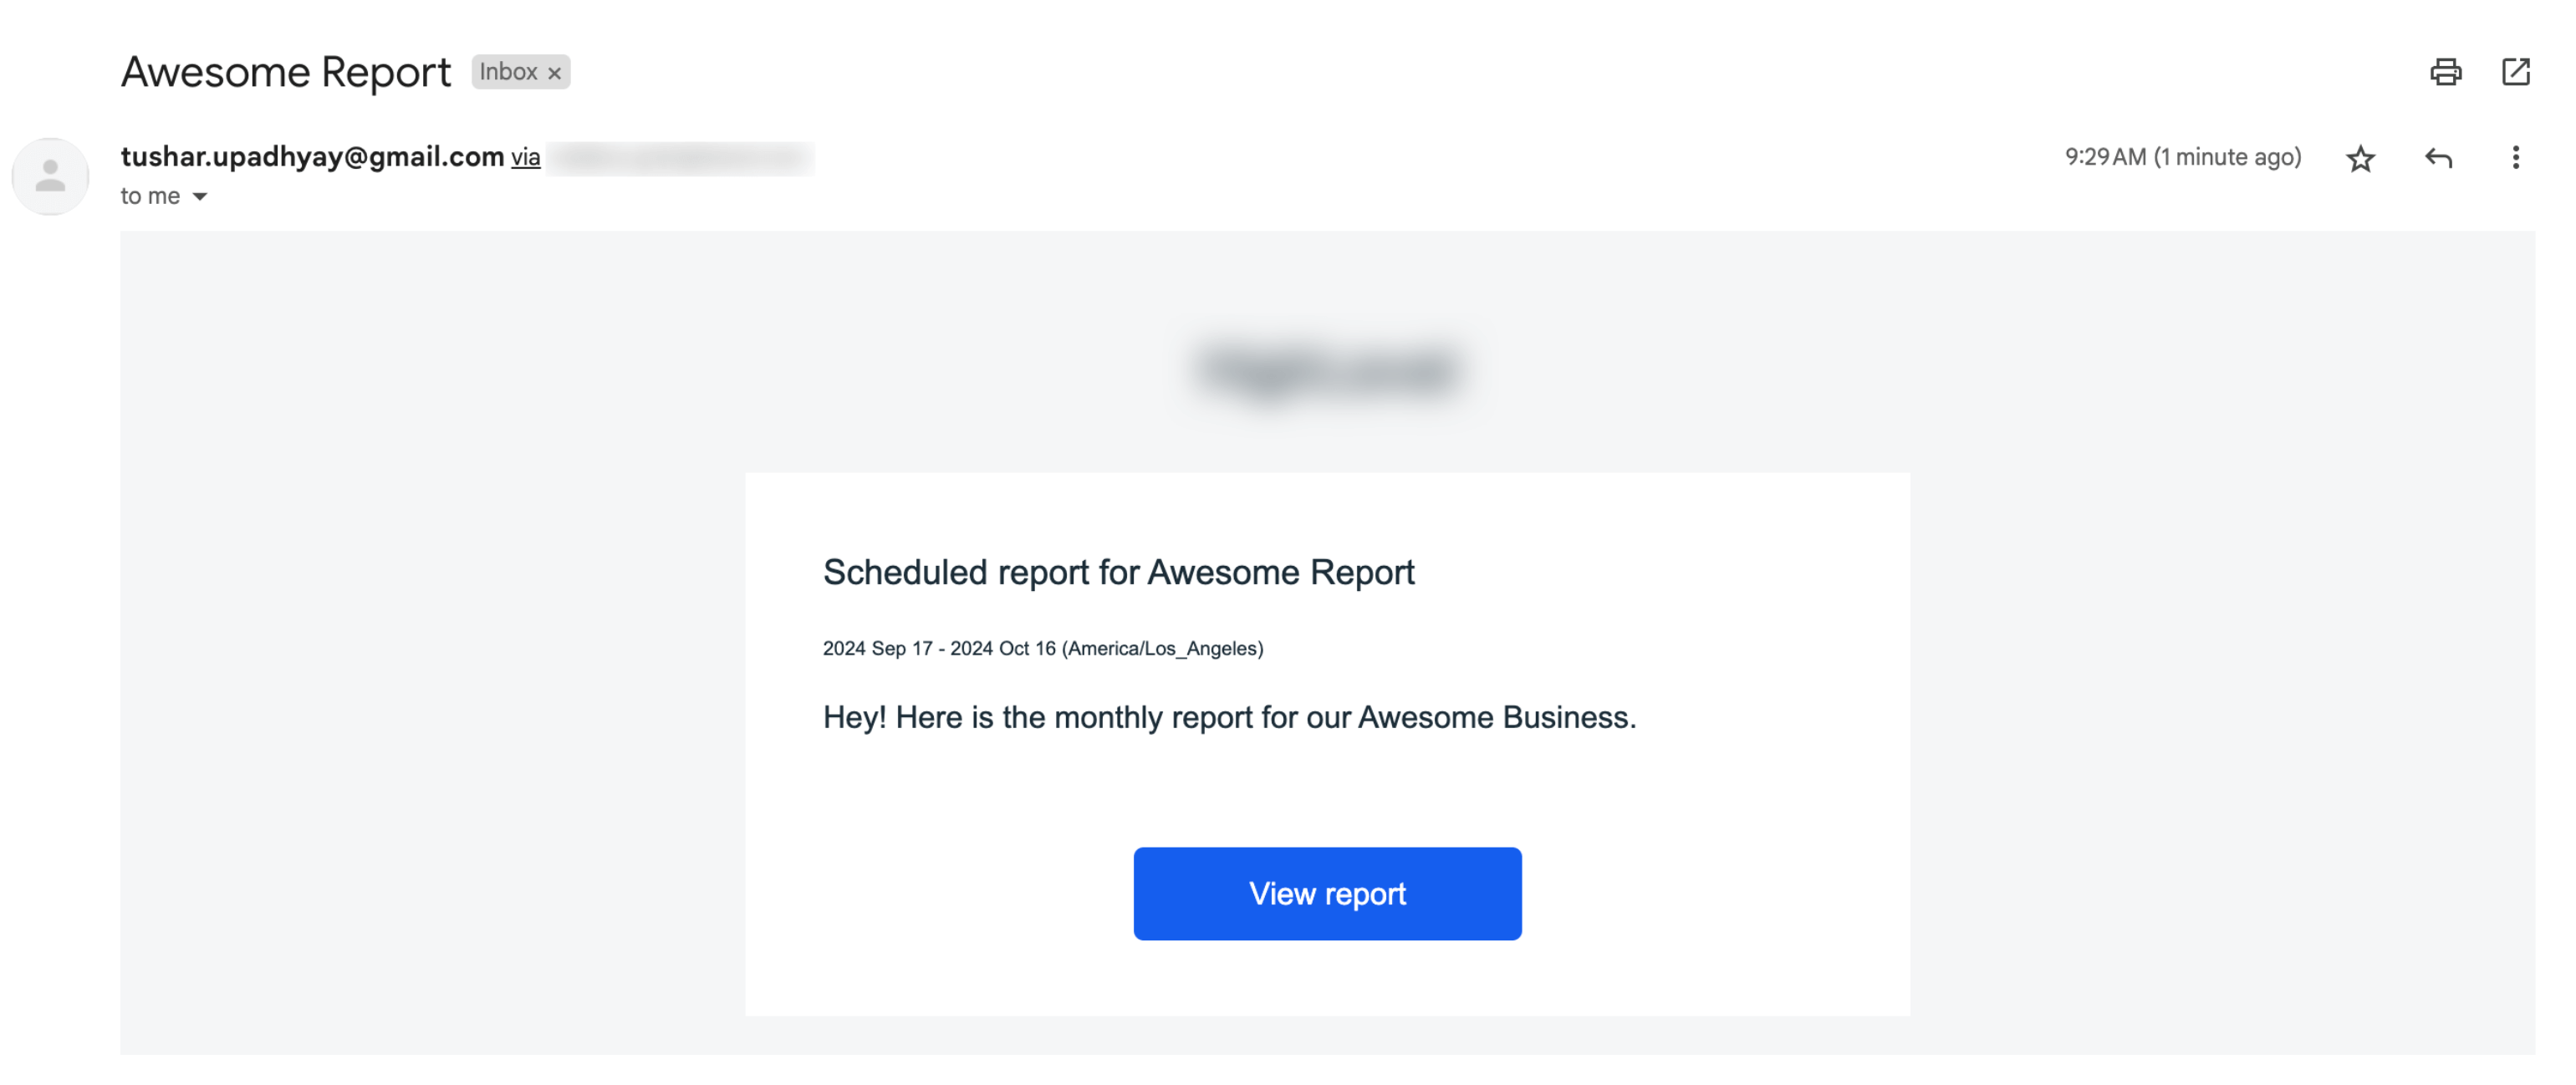Click sender tushar.upadhyay@gmail.com name

[x=312, y=157]
